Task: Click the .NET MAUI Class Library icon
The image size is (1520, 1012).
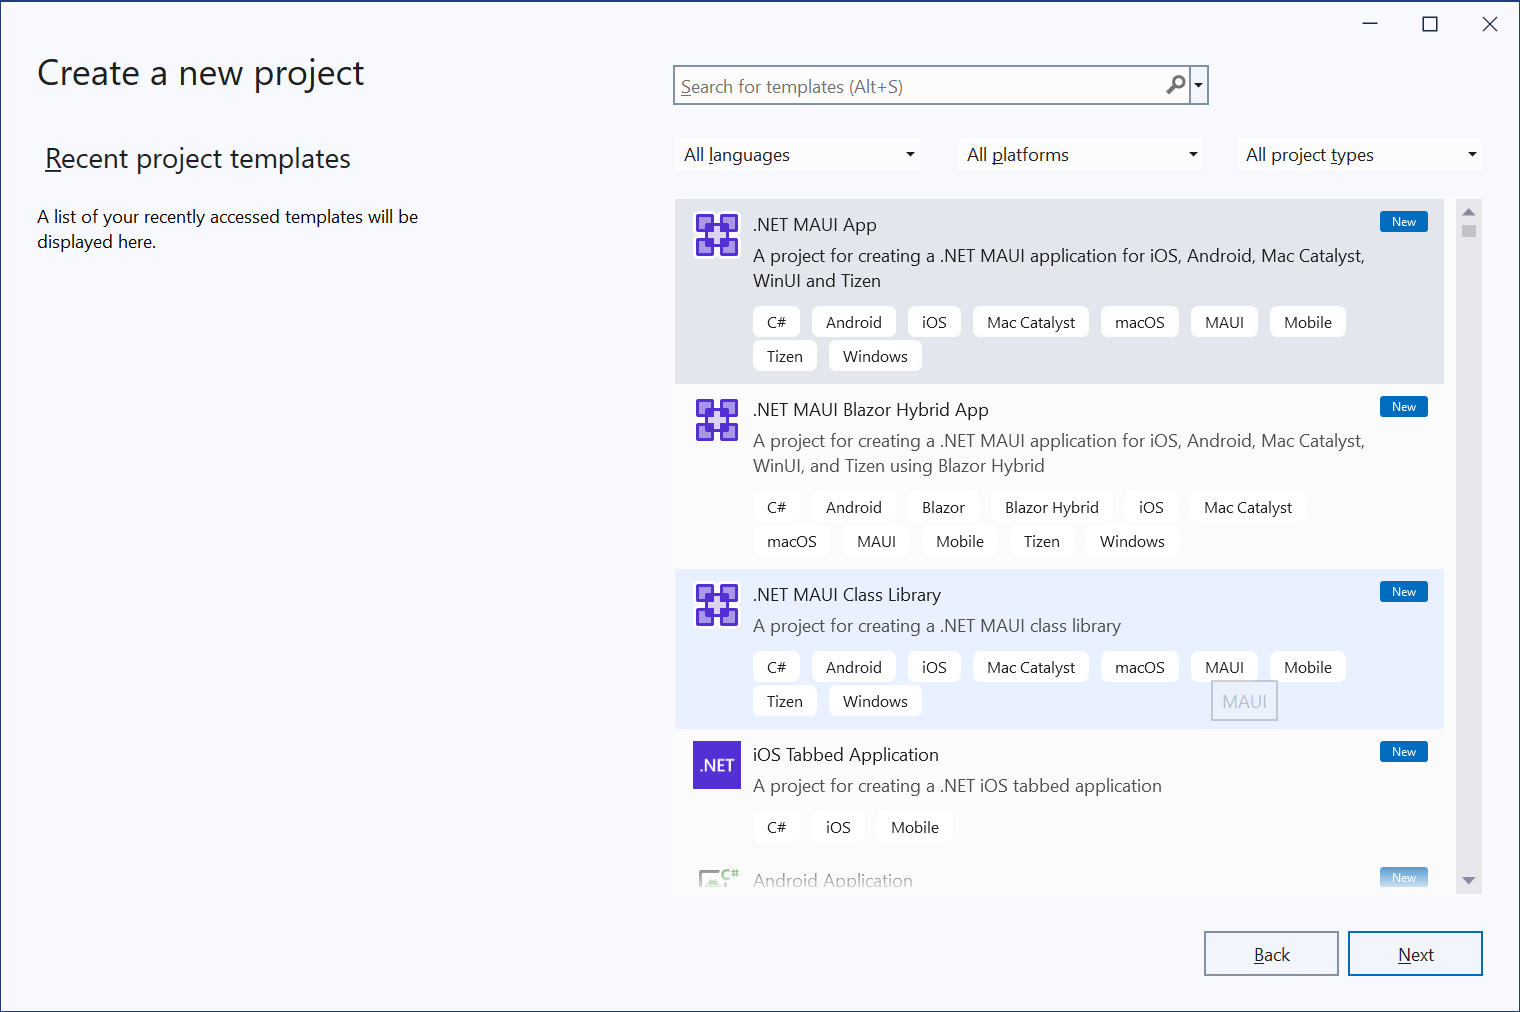Action: pyautogui.click(x=717, y=605)
